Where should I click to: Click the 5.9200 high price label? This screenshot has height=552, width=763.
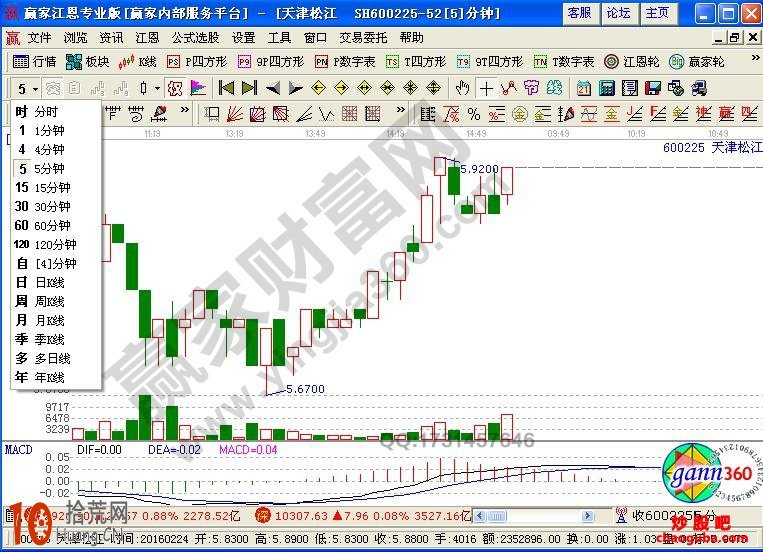[479, 169]
